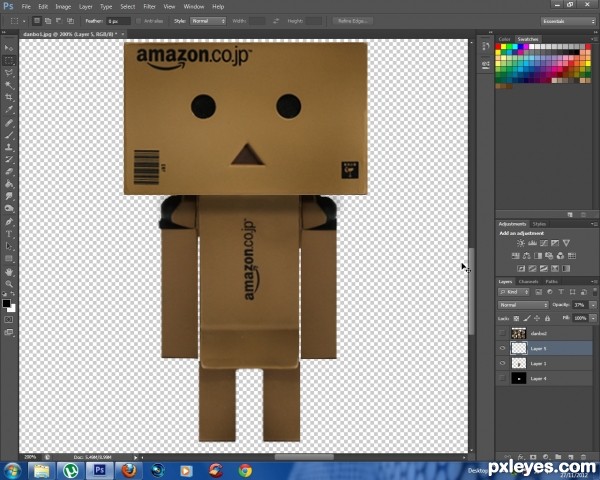Select the Clone Stamp tool

click(9, 147)
